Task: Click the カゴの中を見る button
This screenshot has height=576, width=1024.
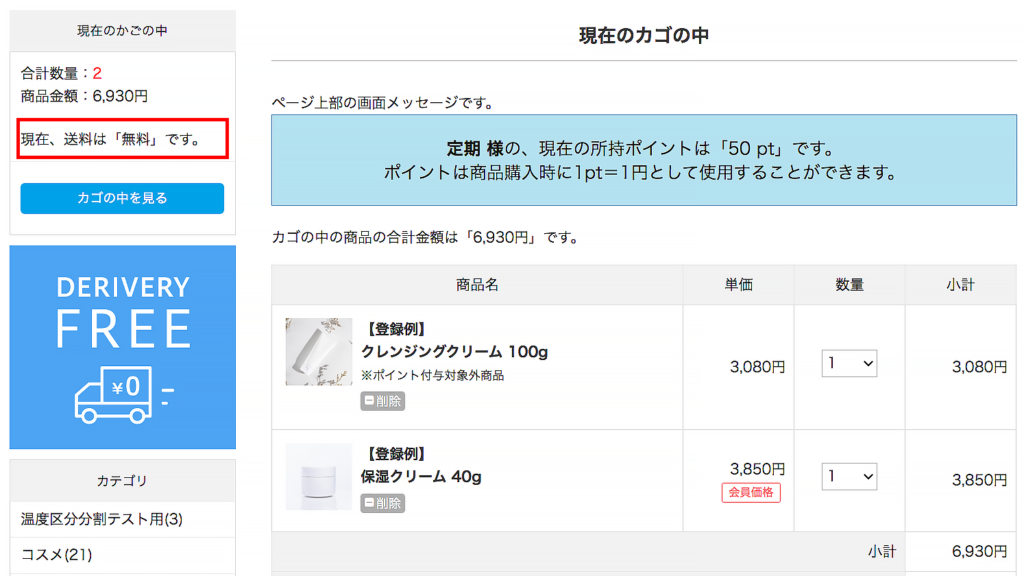Action: [x=122, y=198]
